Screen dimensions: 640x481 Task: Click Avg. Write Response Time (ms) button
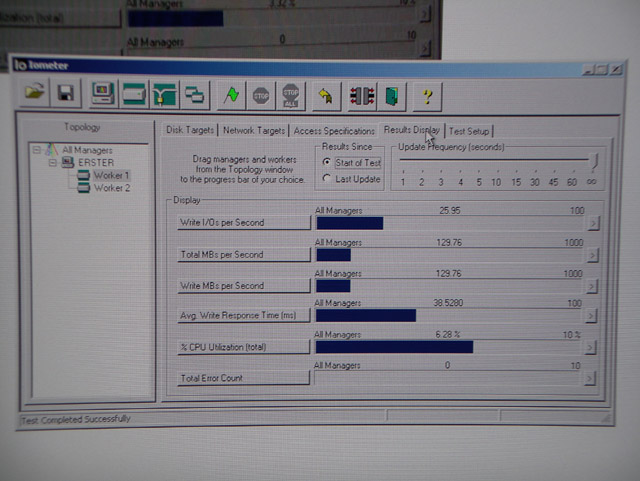click(x=243, y=315)
